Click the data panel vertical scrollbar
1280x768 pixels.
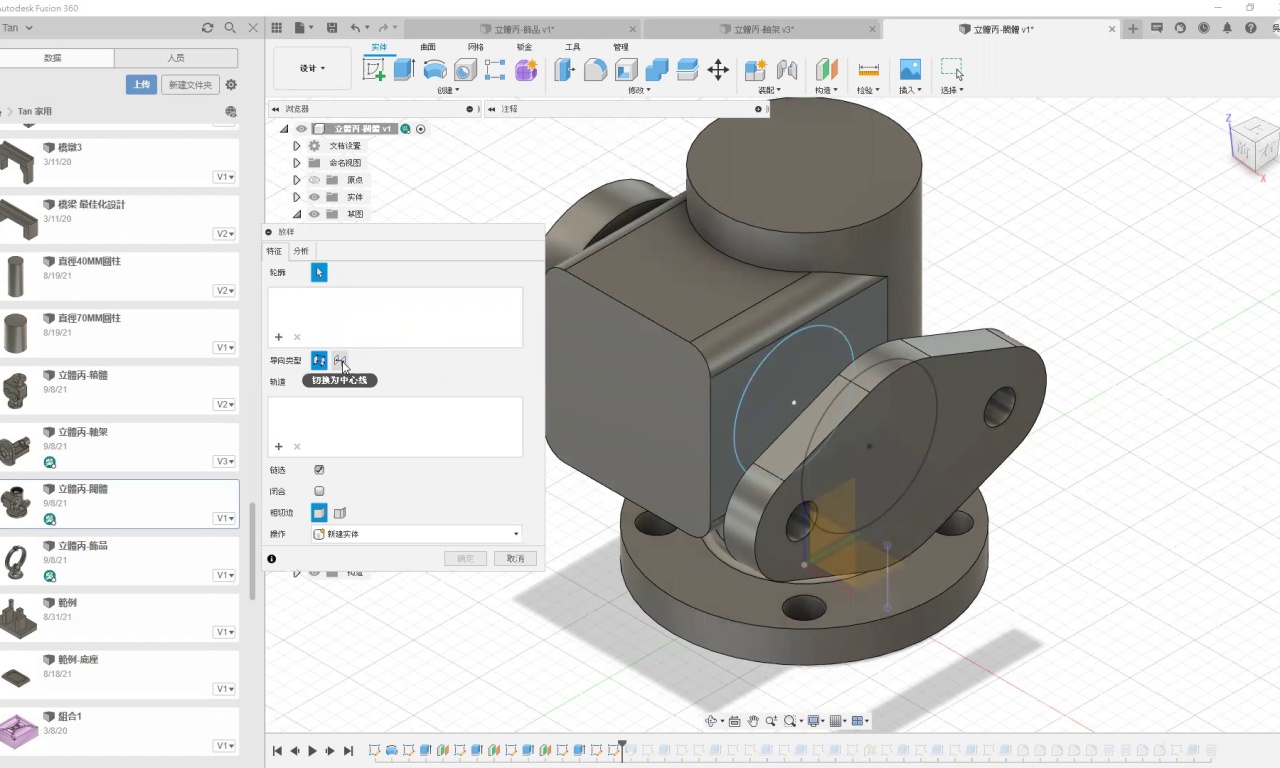(252, 550)
